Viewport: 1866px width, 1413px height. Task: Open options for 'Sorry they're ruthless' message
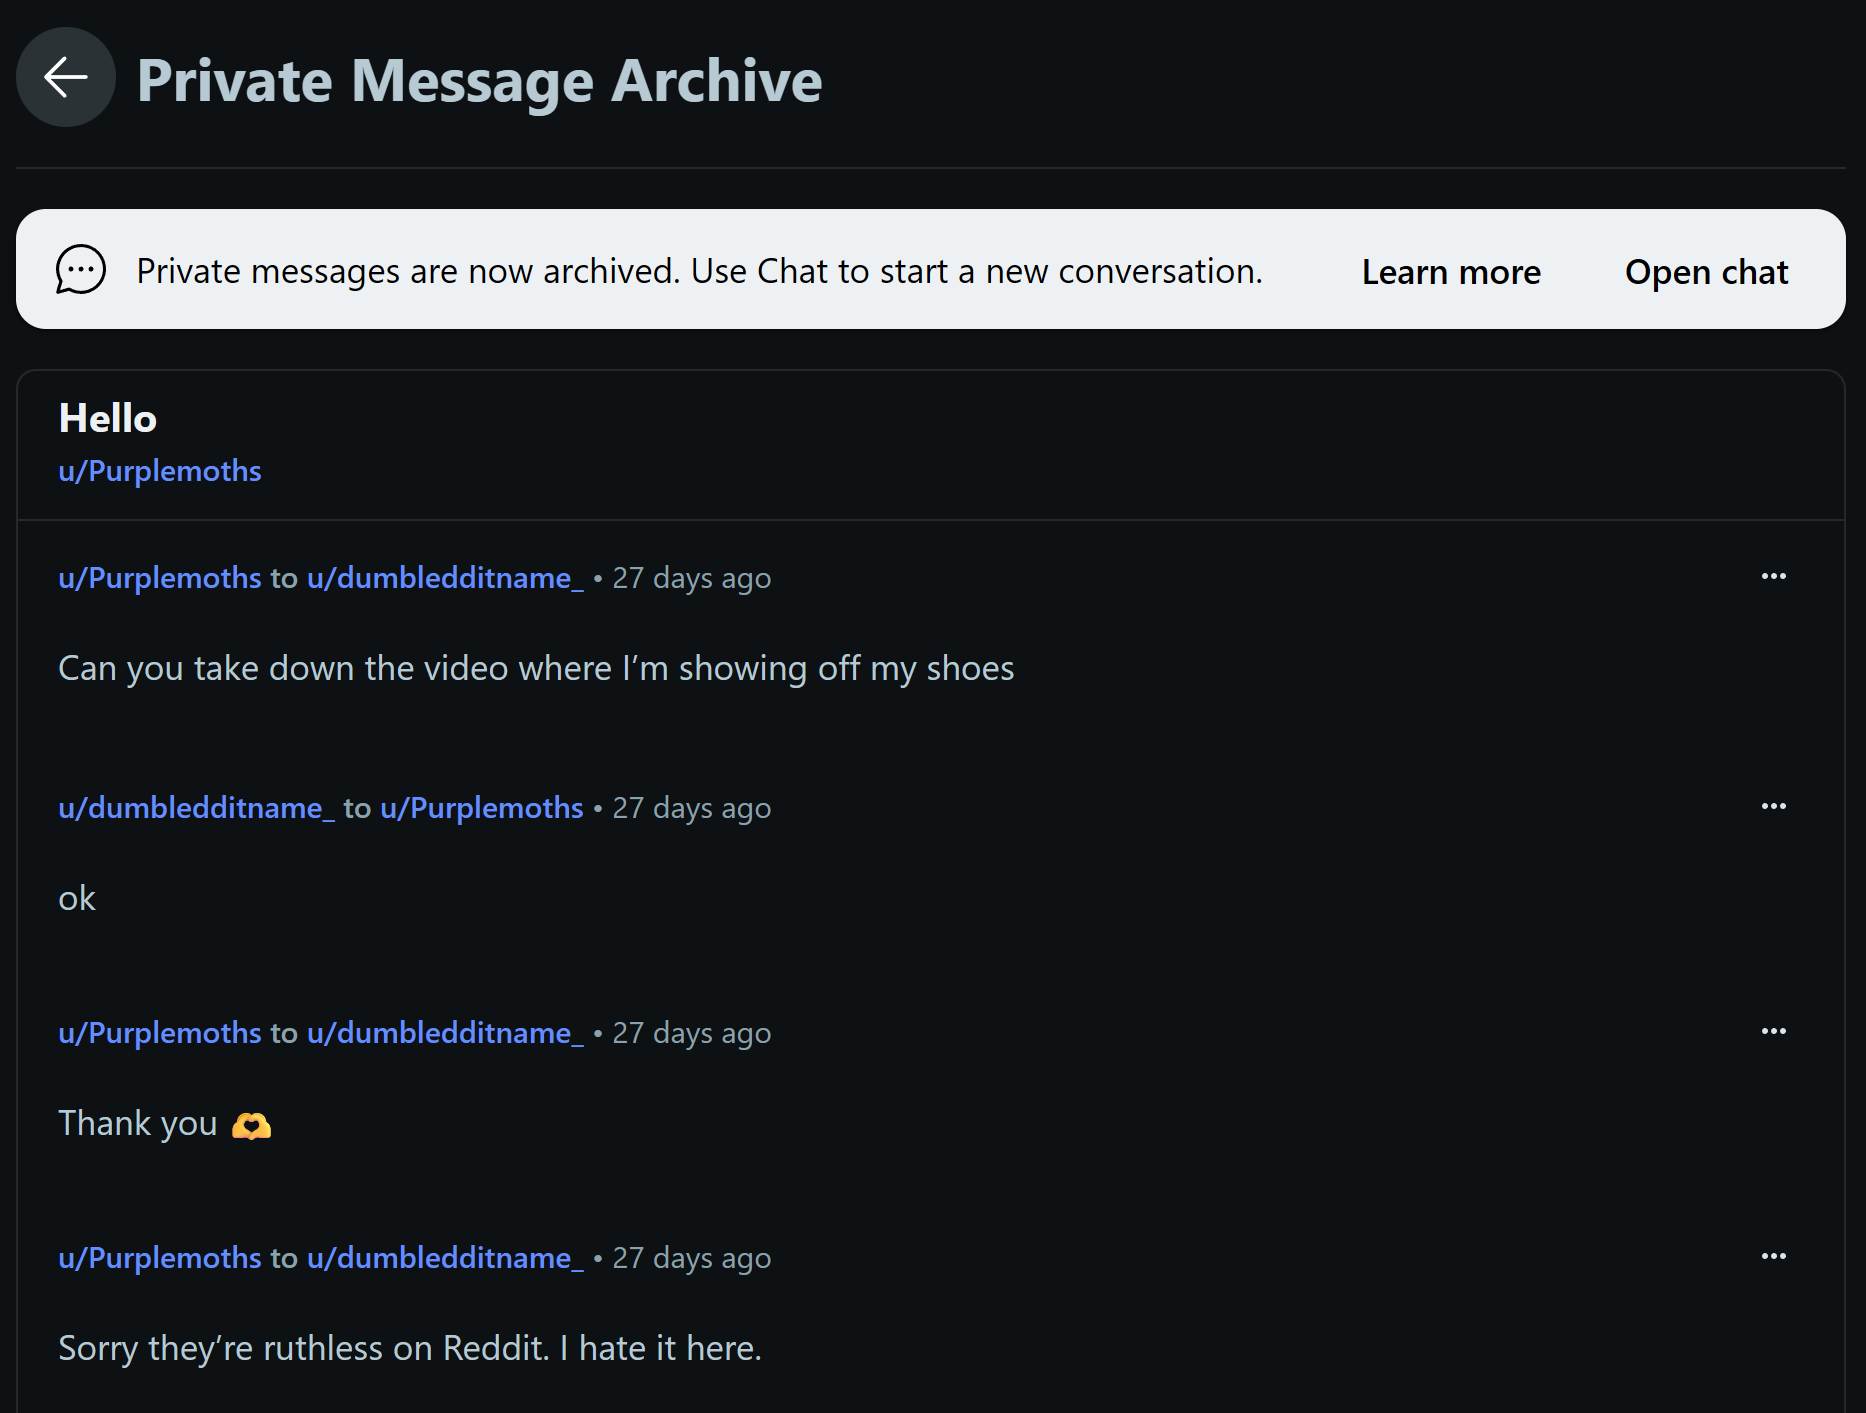tap(1773, 1256)
